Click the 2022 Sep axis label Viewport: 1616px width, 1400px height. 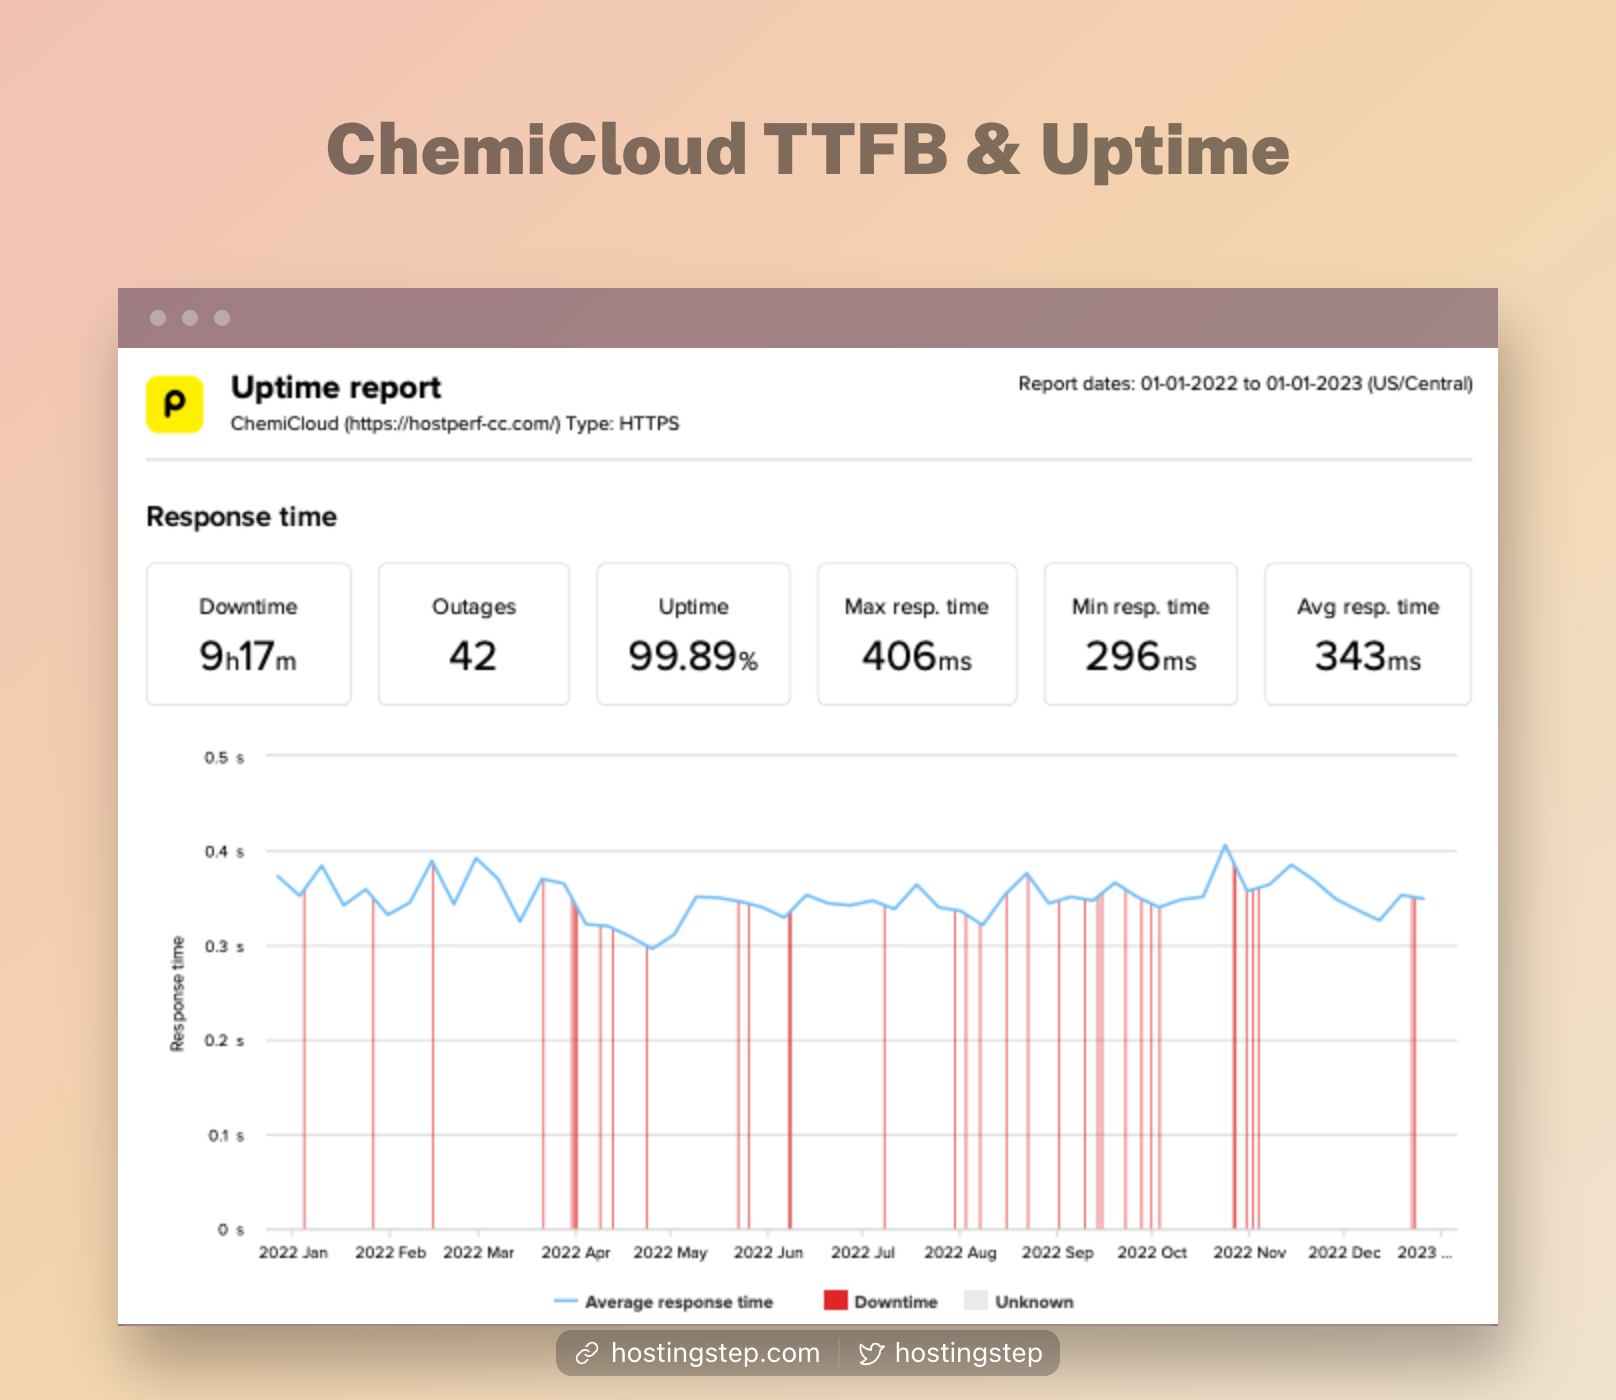click(1057, 1252)
